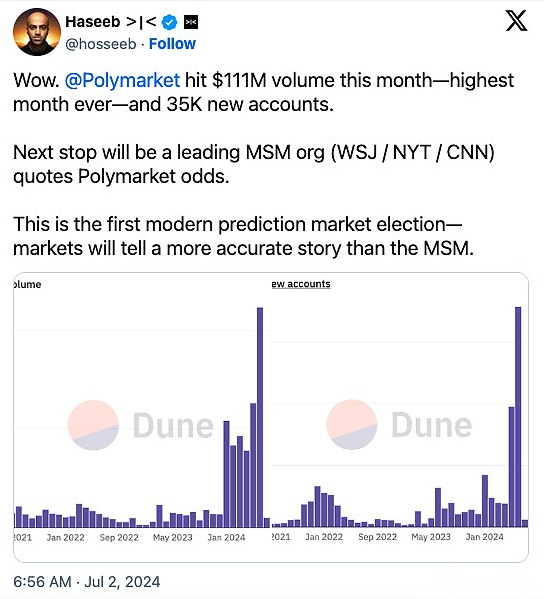This screenshot has height=599, width=544.
Task: Click the Jan 2024 label on volume chart
Action: tap(226, 537)
